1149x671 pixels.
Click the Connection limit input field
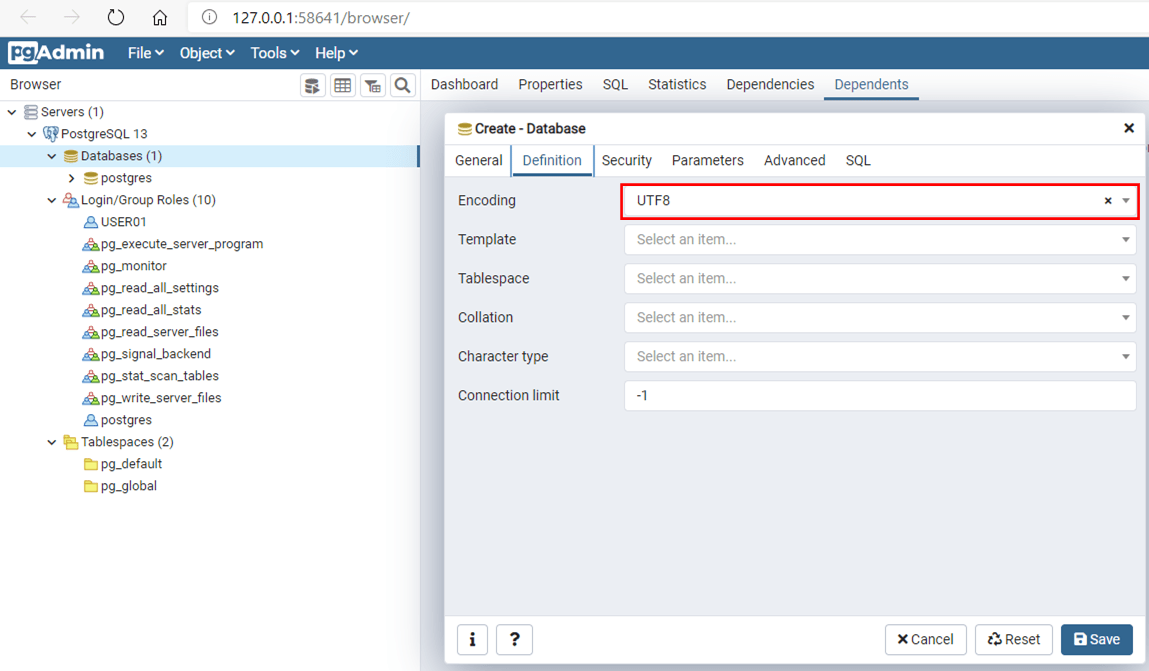pyautogui.click(x=879, y=396)
